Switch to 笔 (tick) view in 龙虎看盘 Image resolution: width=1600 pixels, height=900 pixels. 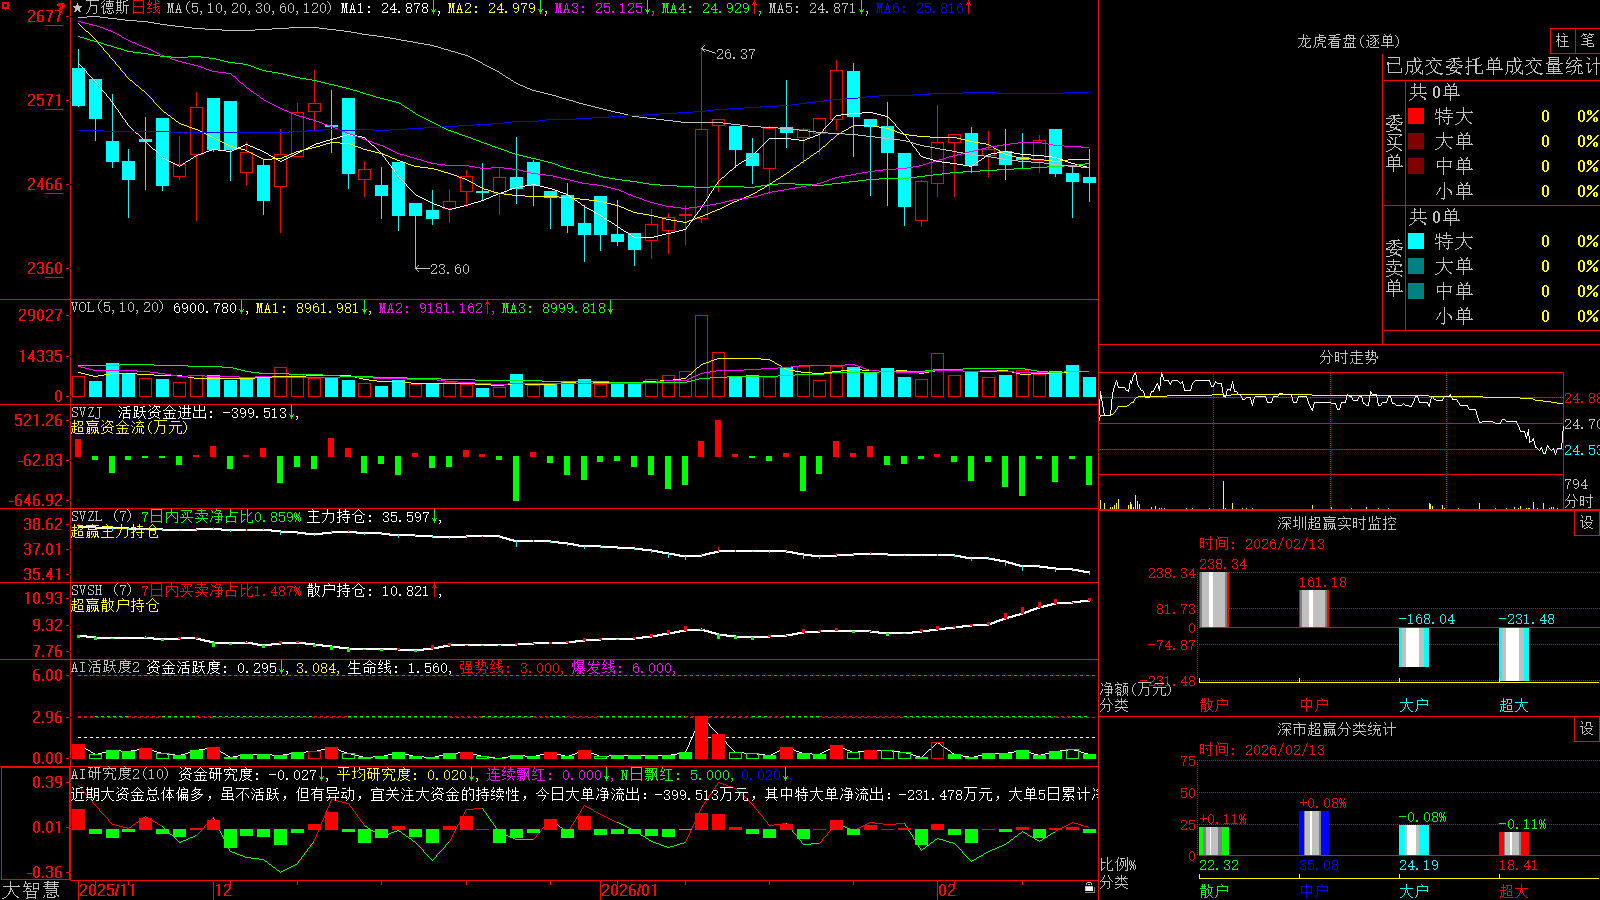pyautogui.click(x=1587, y=40)
